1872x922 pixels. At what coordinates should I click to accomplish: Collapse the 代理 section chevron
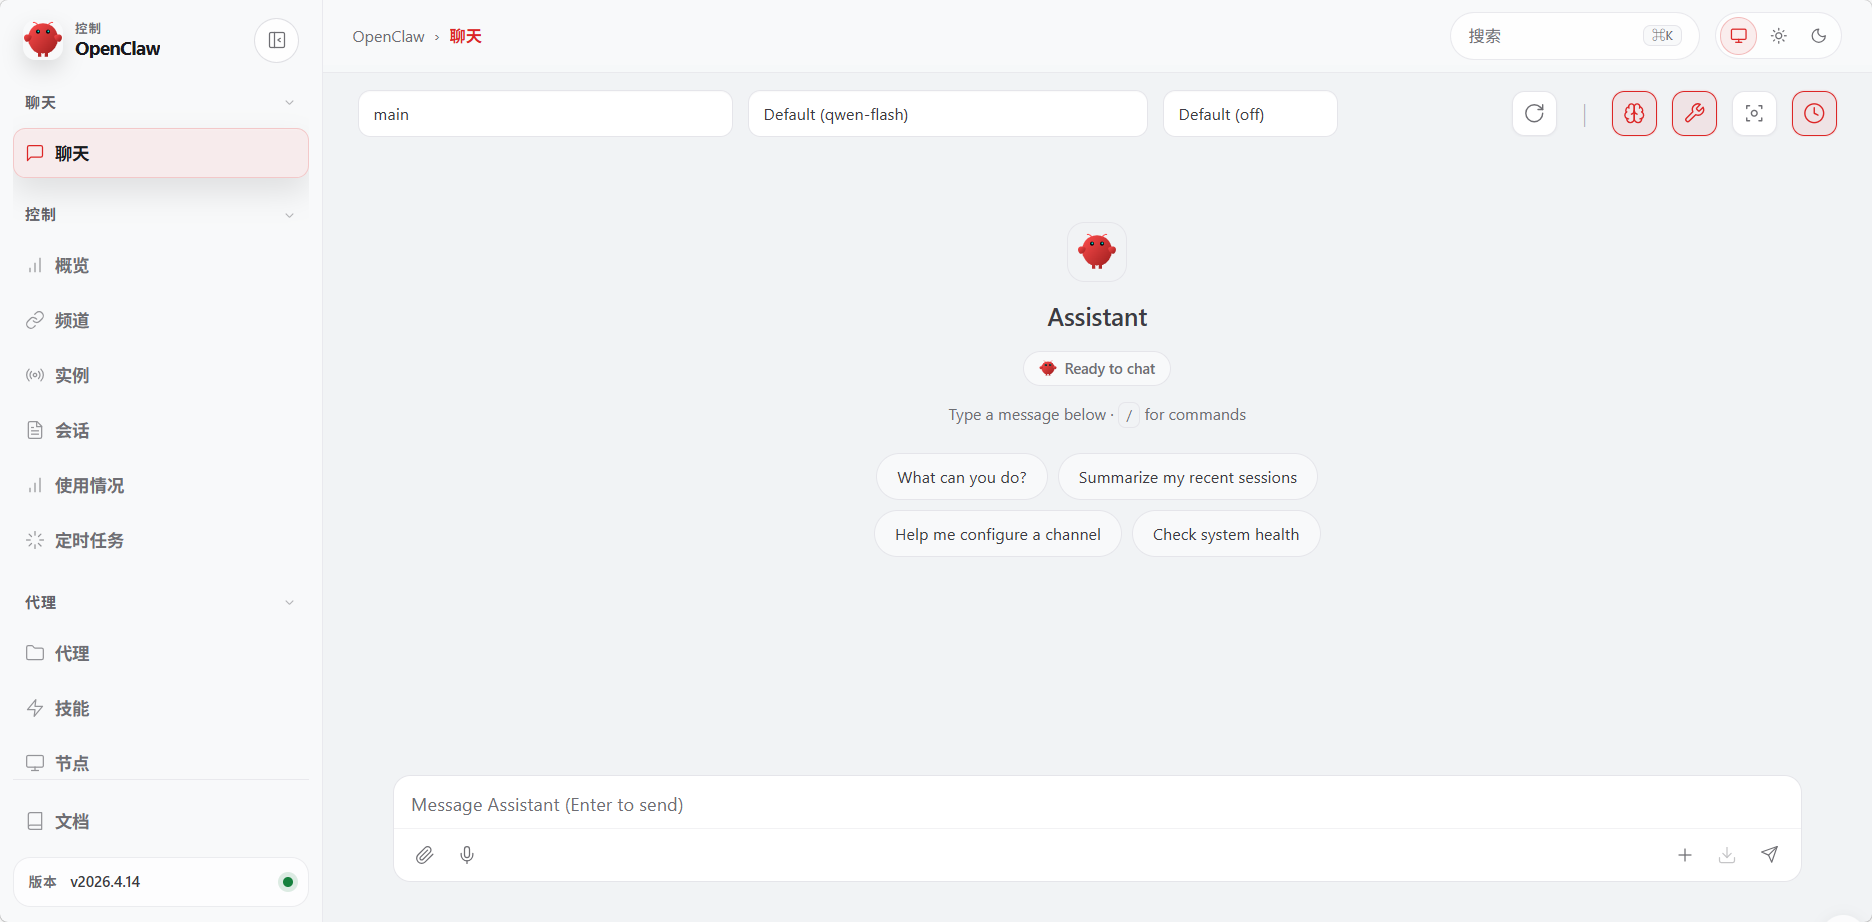point(289,603)
